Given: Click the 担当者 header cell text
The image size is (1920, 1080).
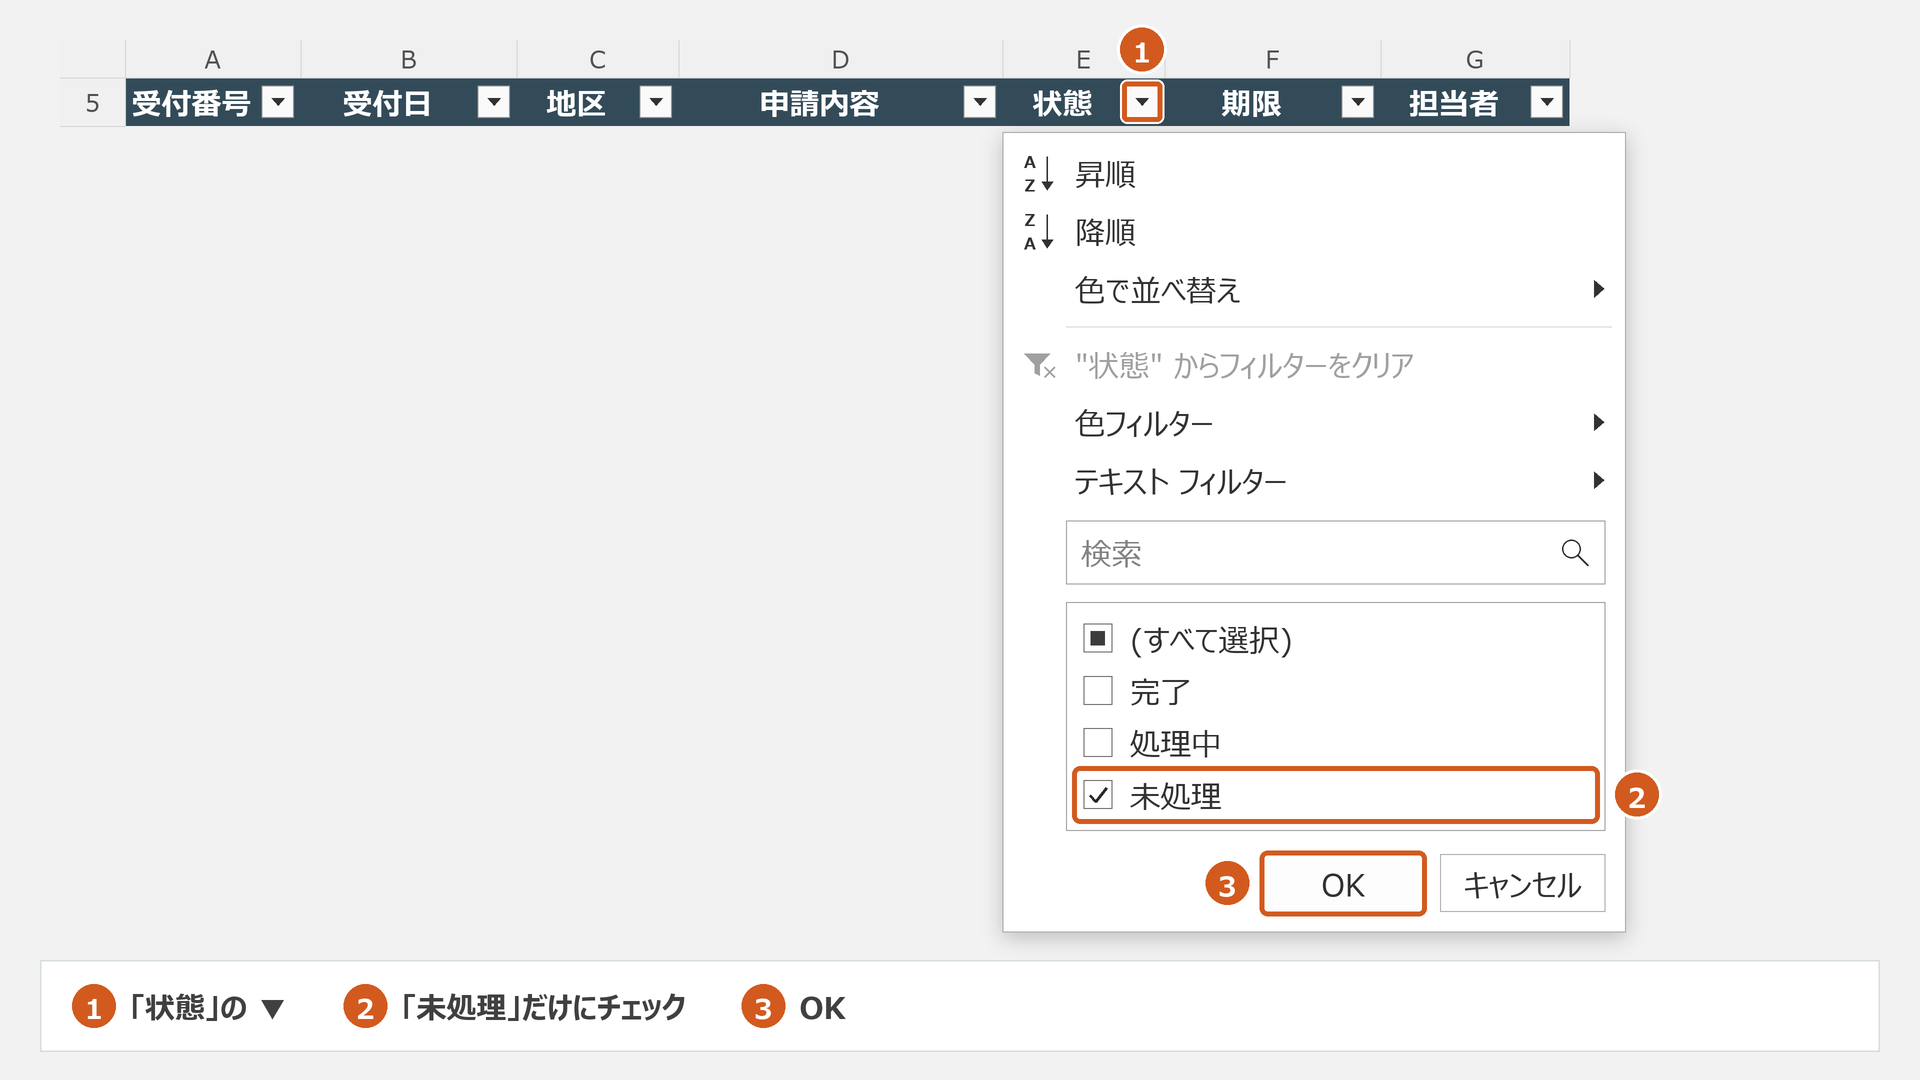Looking at the screenshot, I should (x=1453, y=103).
